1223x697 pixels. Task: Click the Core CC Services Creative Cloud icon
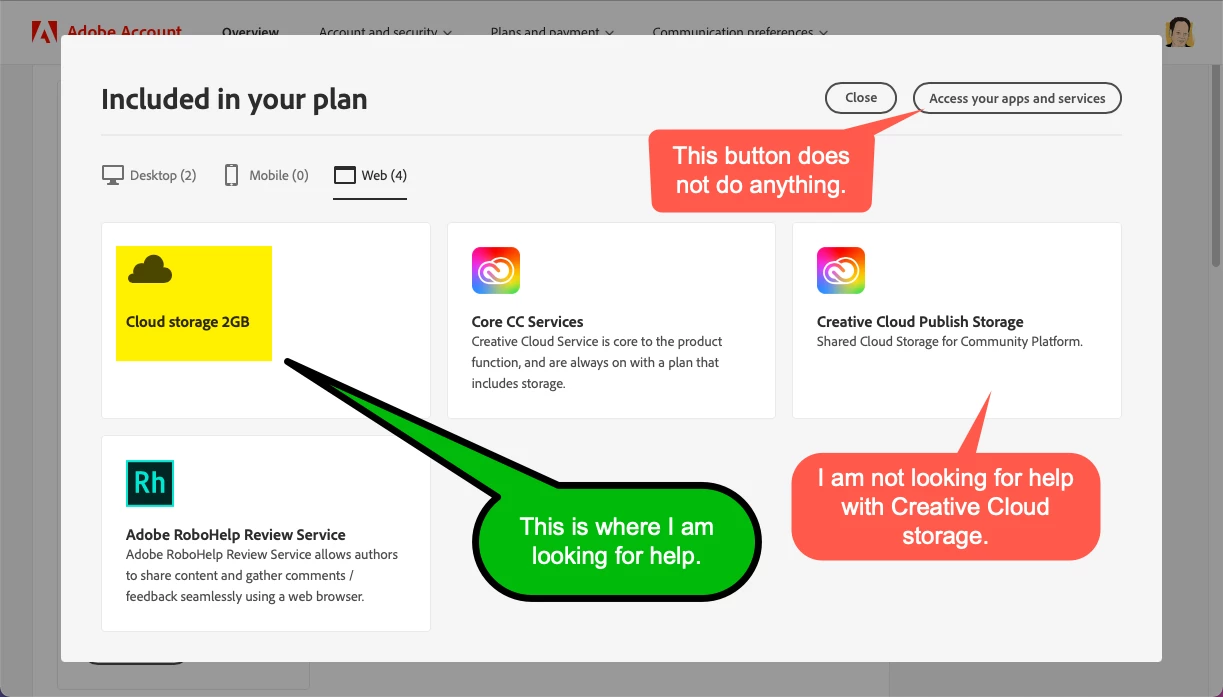496,270
